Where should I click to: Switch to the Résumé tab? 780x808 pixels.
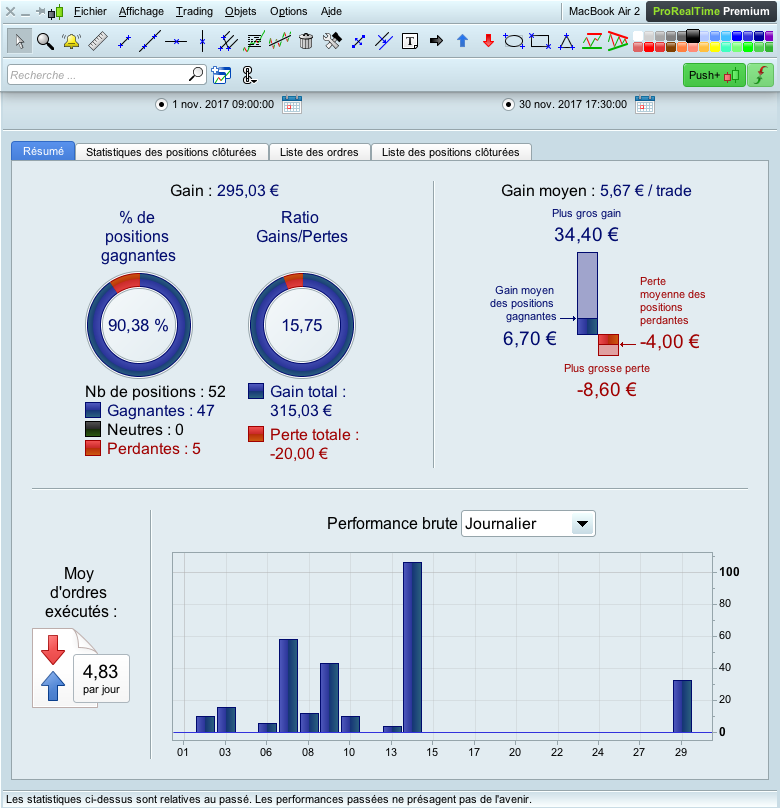click(43, 151)
